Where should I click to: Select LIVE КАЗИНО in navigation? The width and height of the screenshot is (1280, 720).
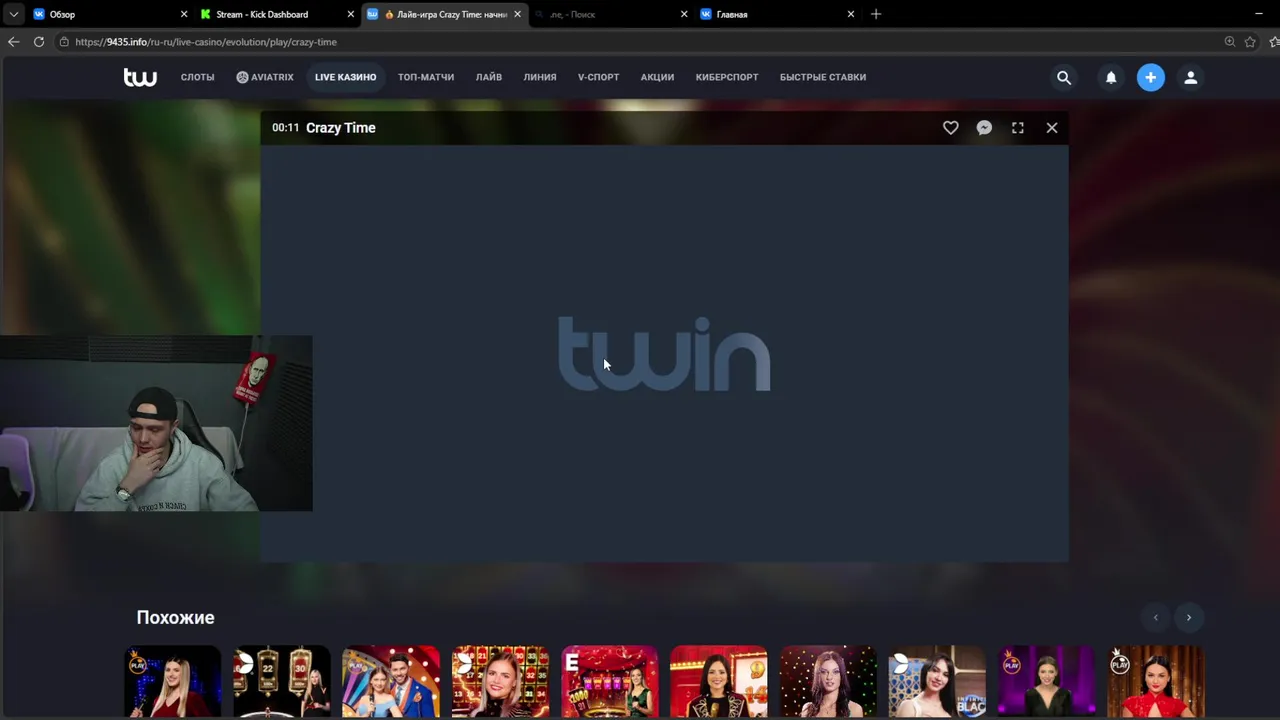pos(345,77)
